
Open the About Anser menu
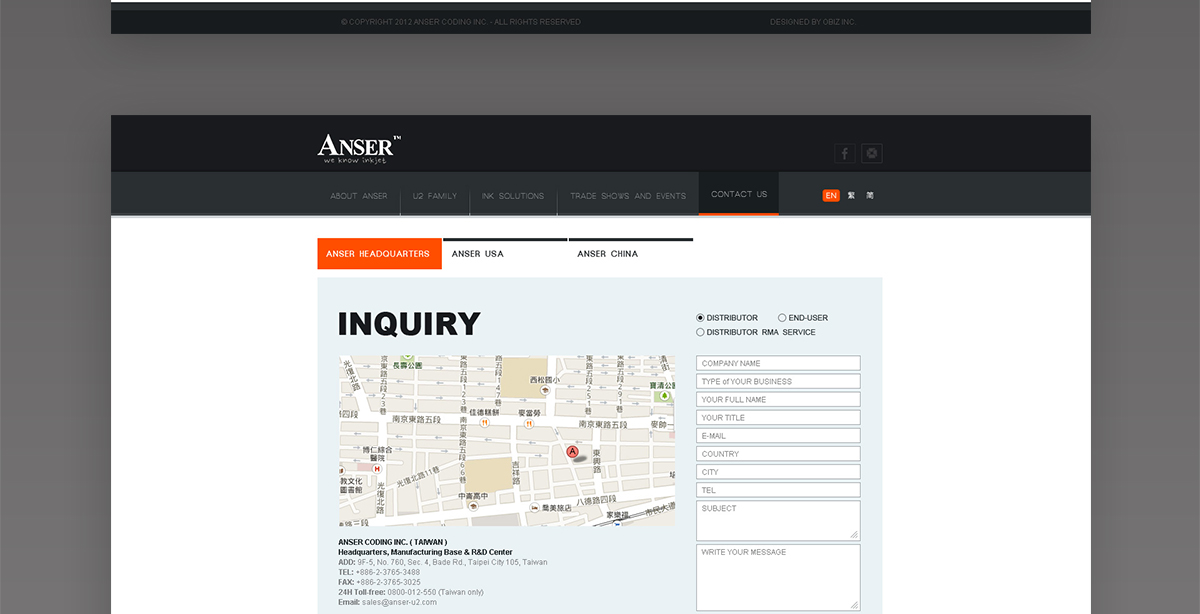coord(359,196)
